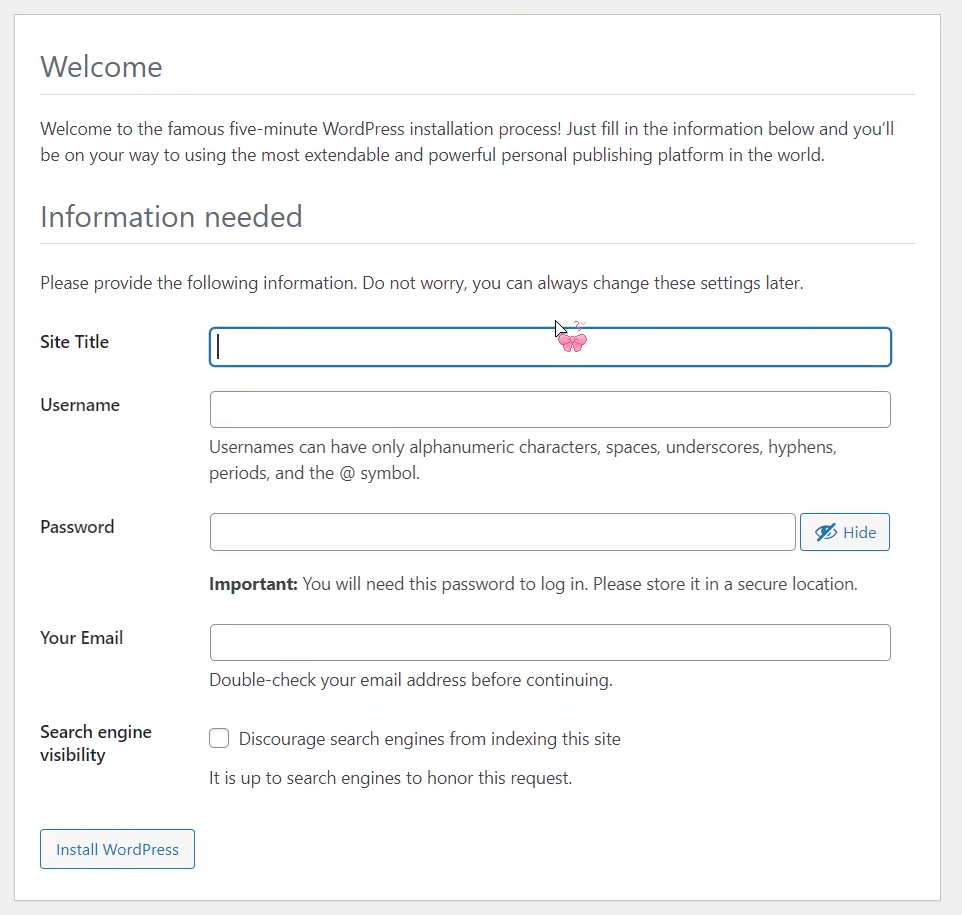Click the "Information needed" heading
This screenshot has width=962, height=915.
coord(171,217)
